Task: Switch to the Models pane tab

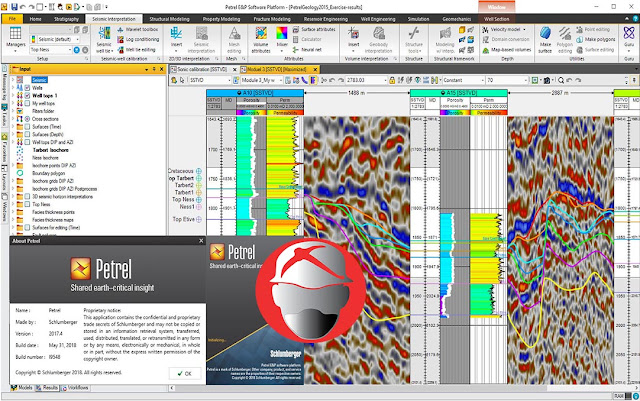Action: pyautogui.click(x=22, y=388)
